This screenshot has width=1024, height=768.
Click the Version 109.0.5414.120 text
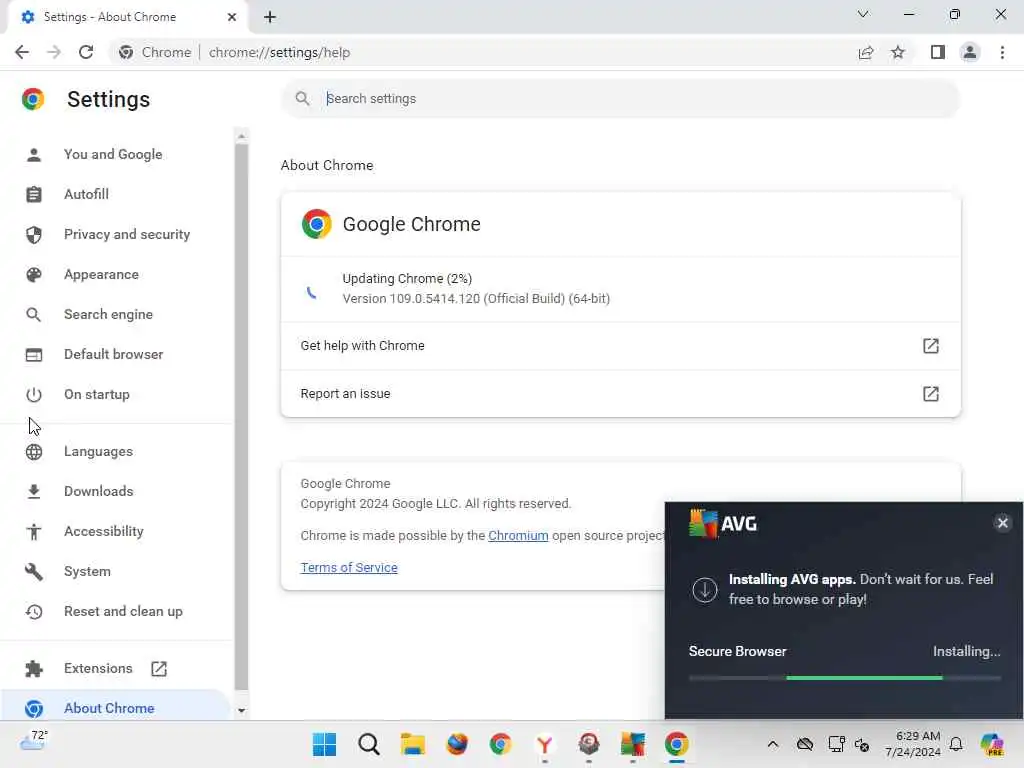click(x=476, y=298)
